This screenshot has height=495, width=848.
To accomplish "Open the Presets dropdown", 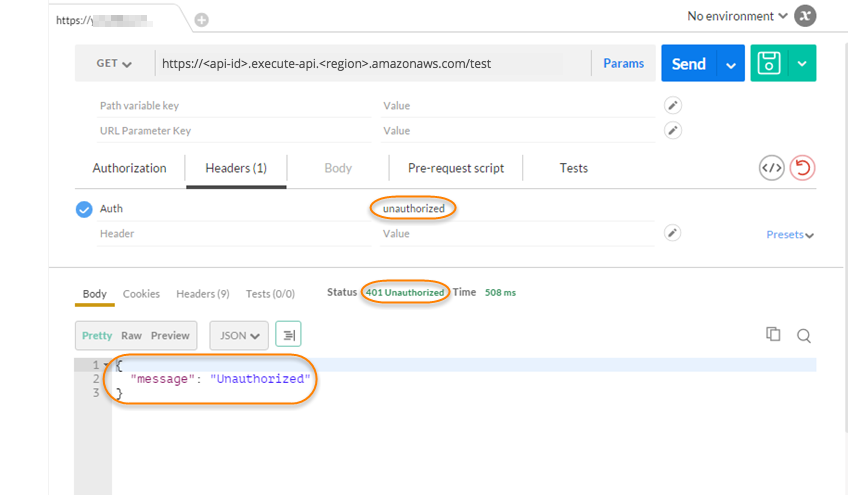I will point(789,235).
